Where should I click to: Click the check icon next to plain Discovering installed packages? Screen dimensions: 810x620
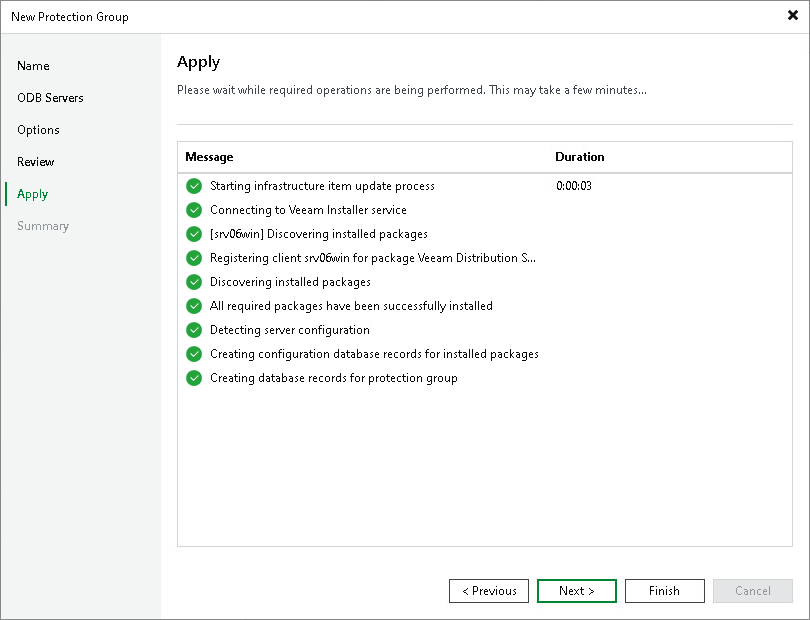pos(194,282)
